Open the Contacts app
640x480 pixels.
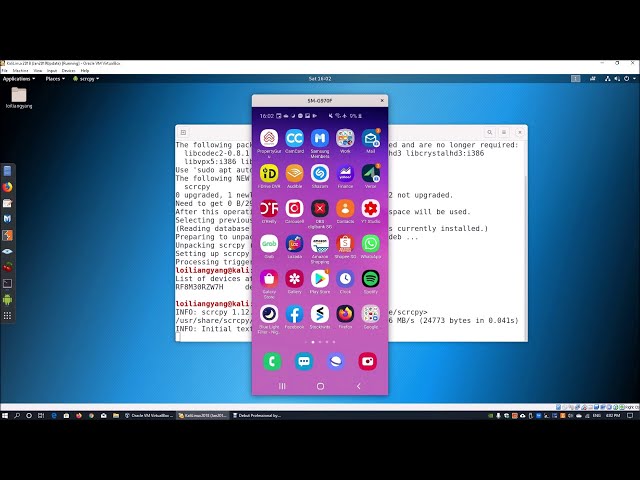click(x=345, y=209)
